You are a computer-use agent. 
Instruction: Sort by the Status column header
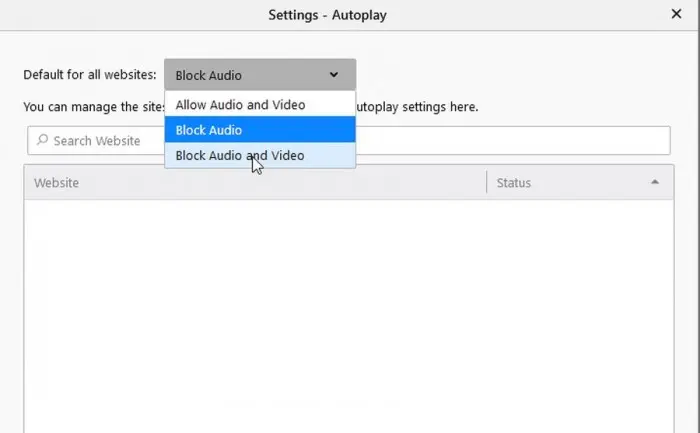580,183
